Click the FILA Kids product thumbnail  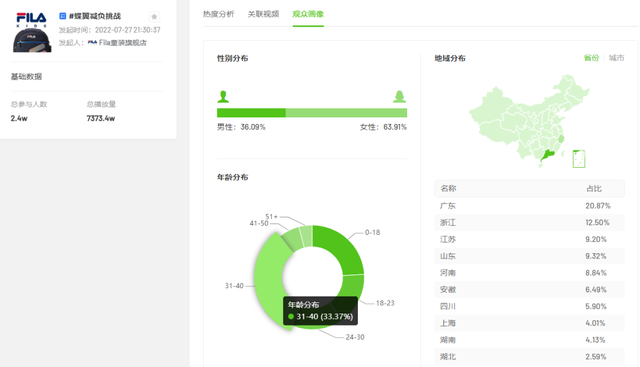[32, 32]
